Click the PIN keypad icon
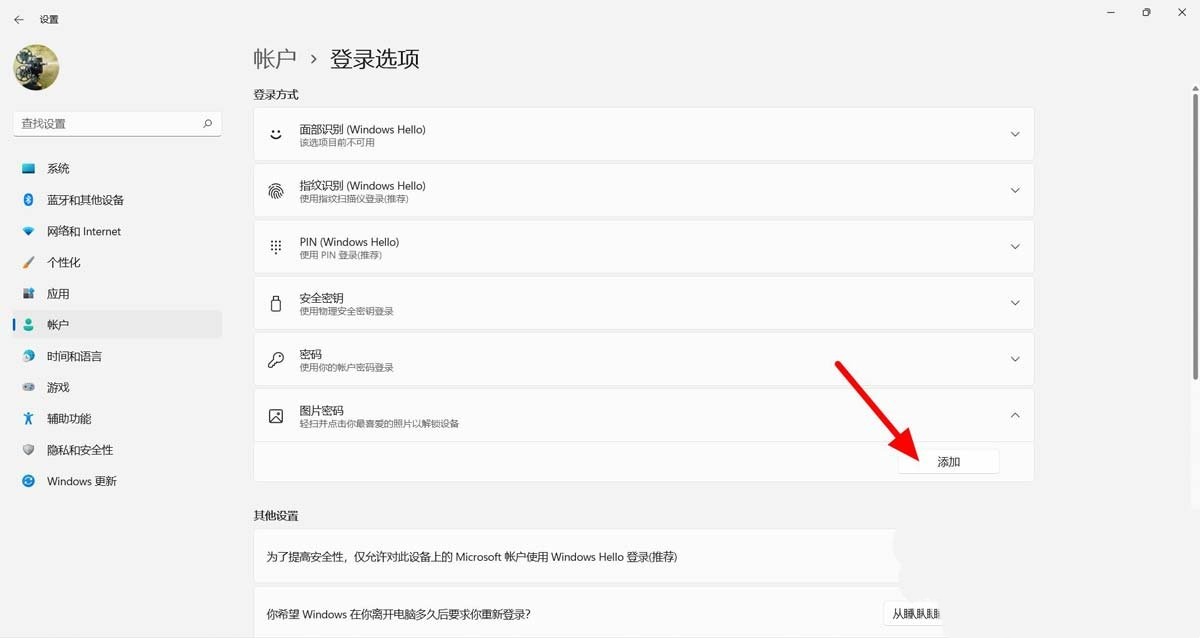The height and width of the screenshot is (638, 1200). [x=275, y=246]
